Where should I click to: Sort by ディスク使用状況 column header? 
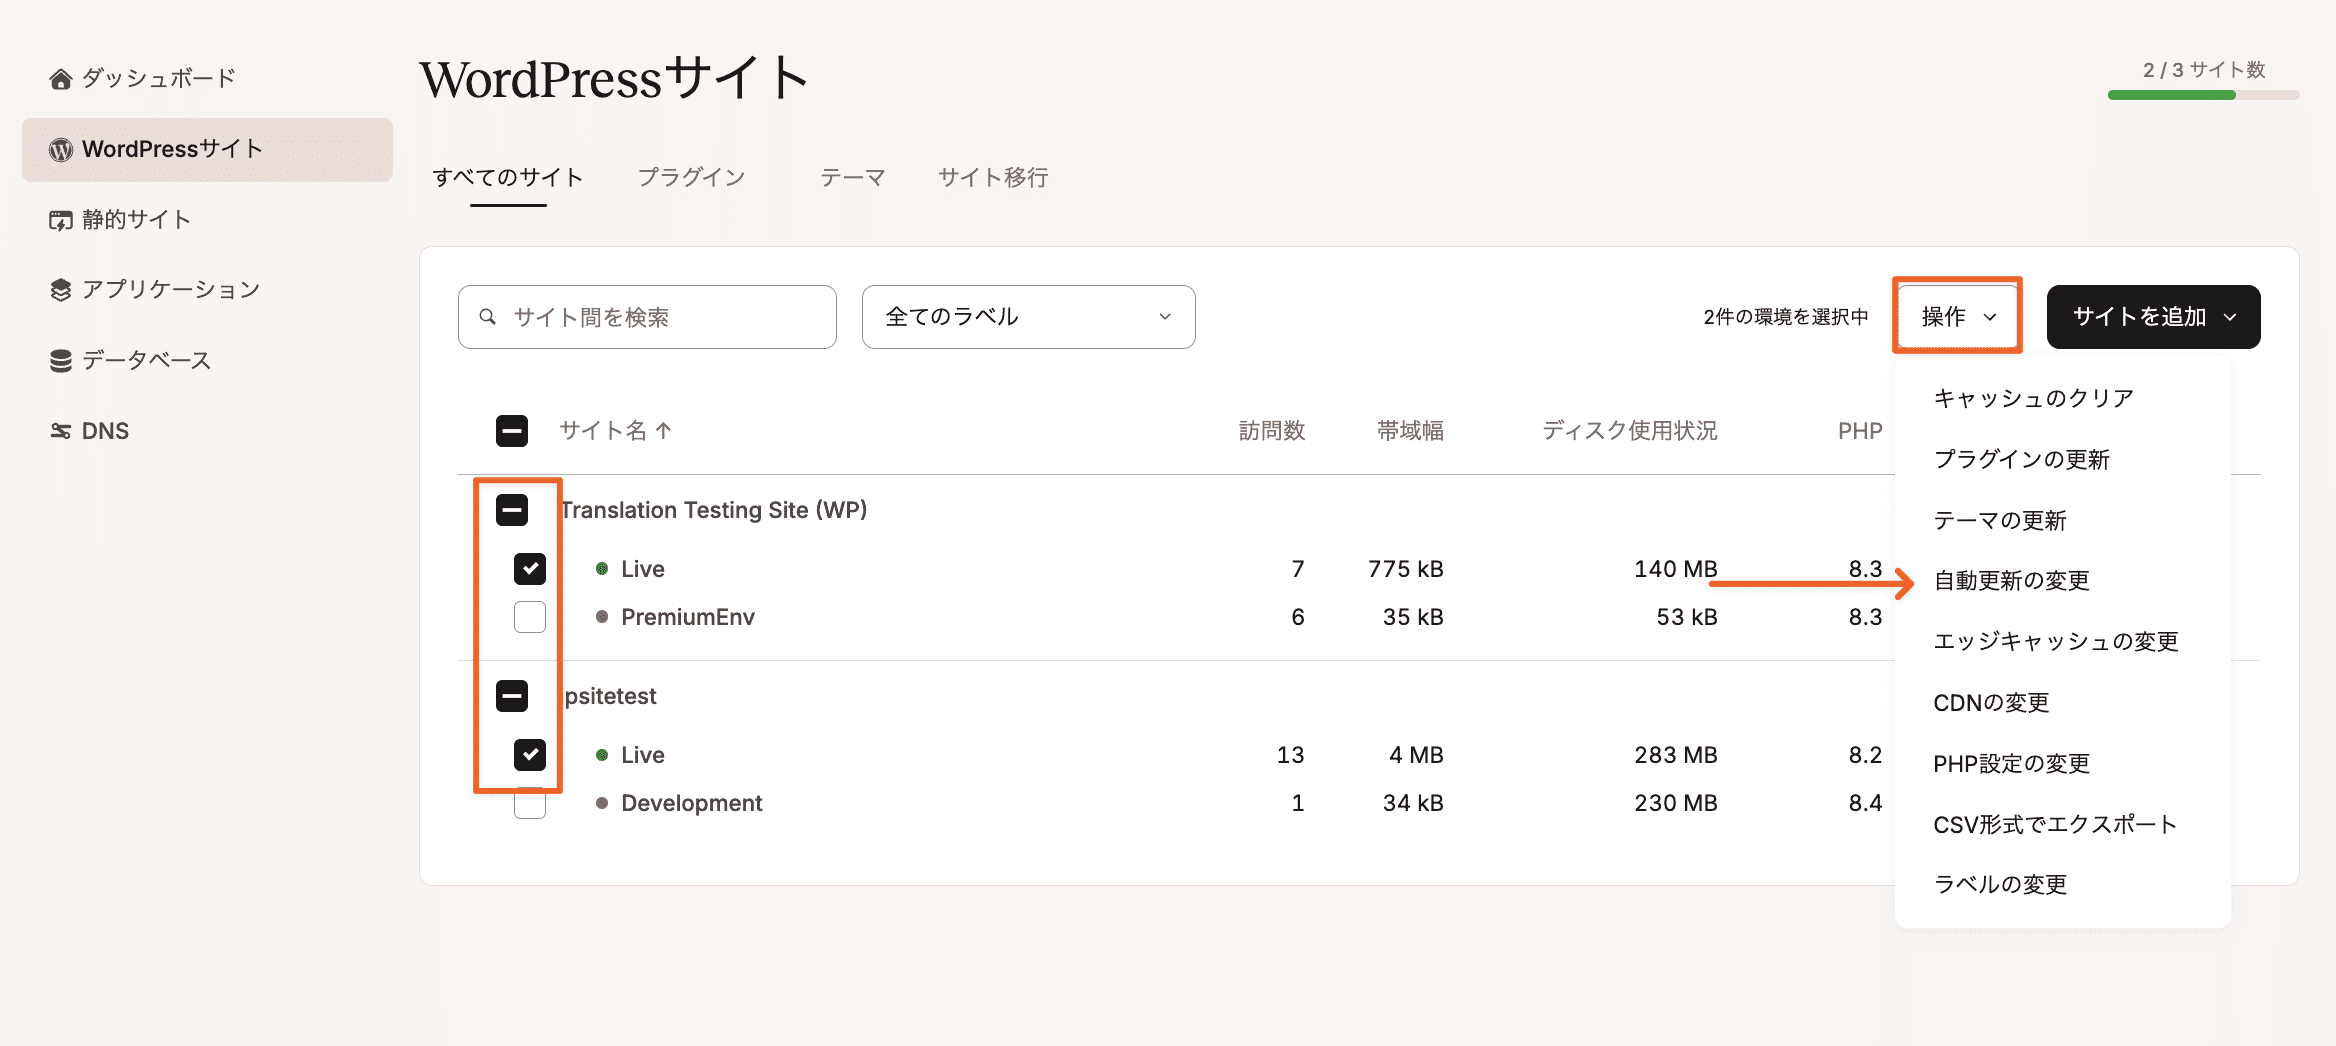(1630, 431)
